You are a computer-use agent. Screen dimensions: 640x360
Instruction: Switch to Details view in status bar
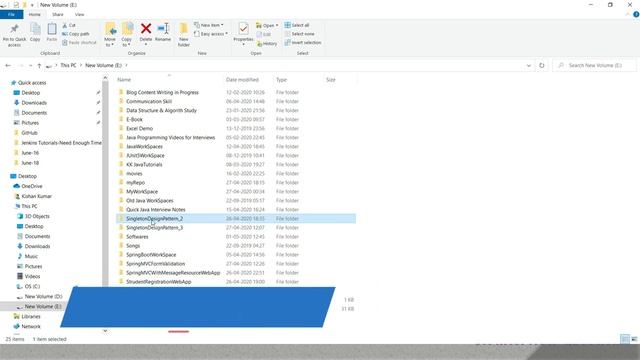(x=624, y=339)
